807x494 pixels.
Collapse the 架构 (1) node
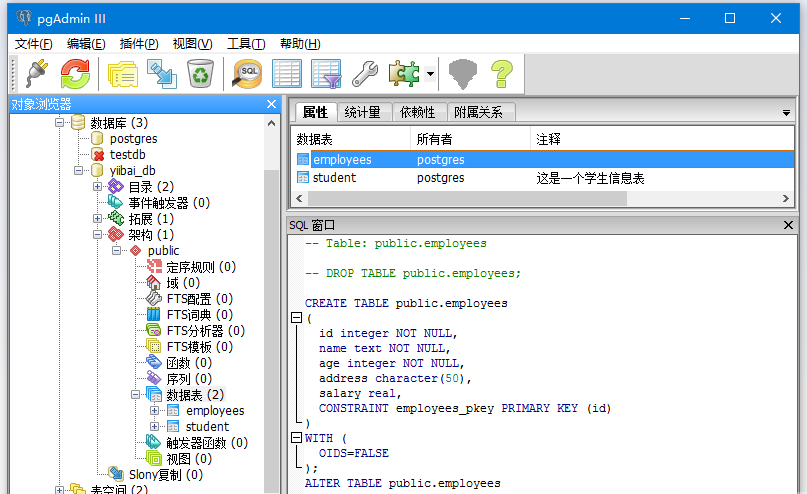97,235
